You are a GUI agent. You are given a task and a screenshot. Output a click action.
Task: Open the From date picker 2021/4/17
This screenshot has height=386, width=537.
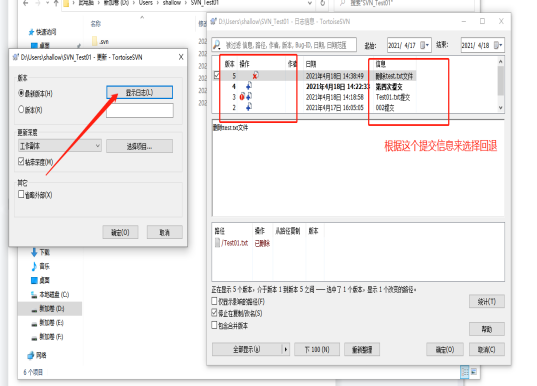click(425, 45)
